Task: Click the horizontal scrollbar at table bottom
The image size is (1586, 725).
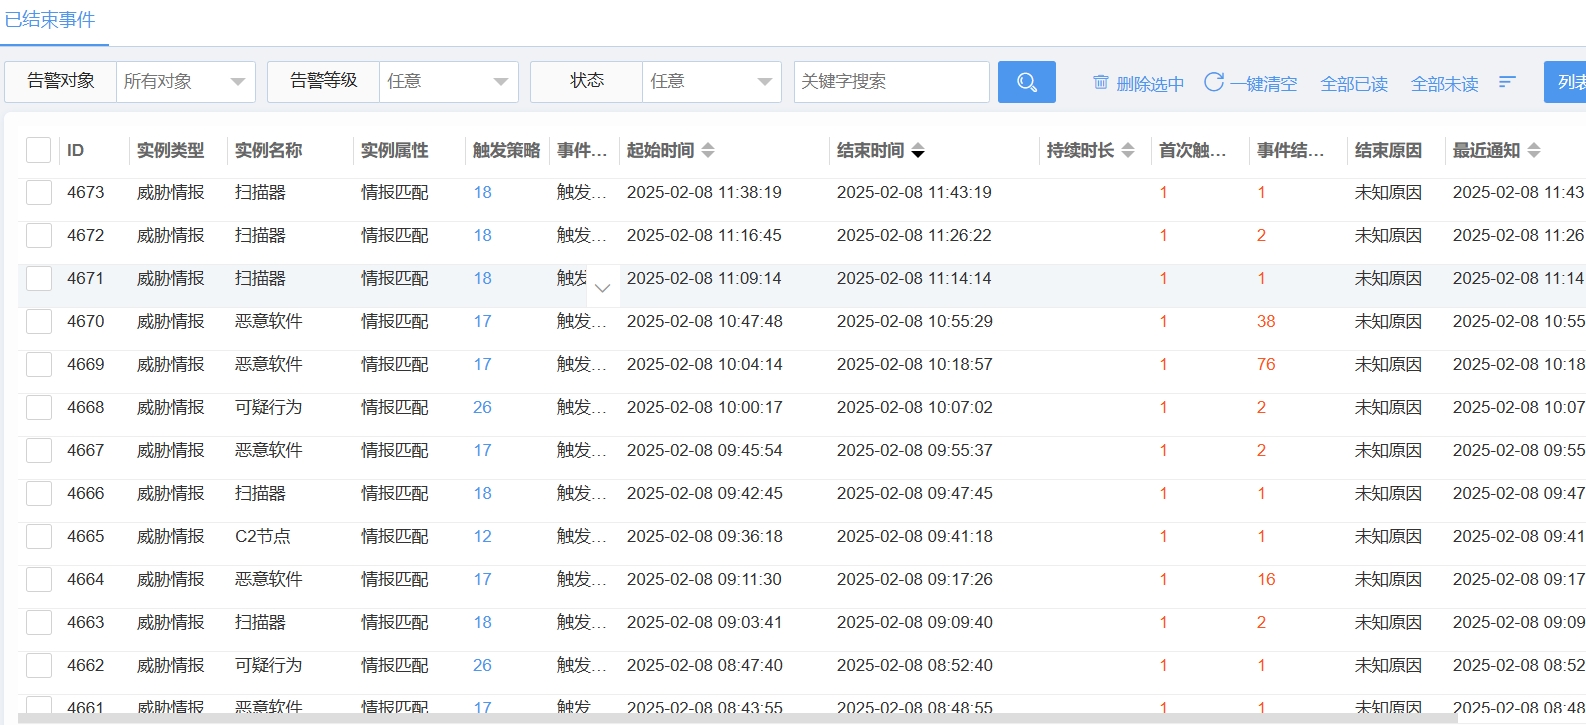Action: click(736, 719)
